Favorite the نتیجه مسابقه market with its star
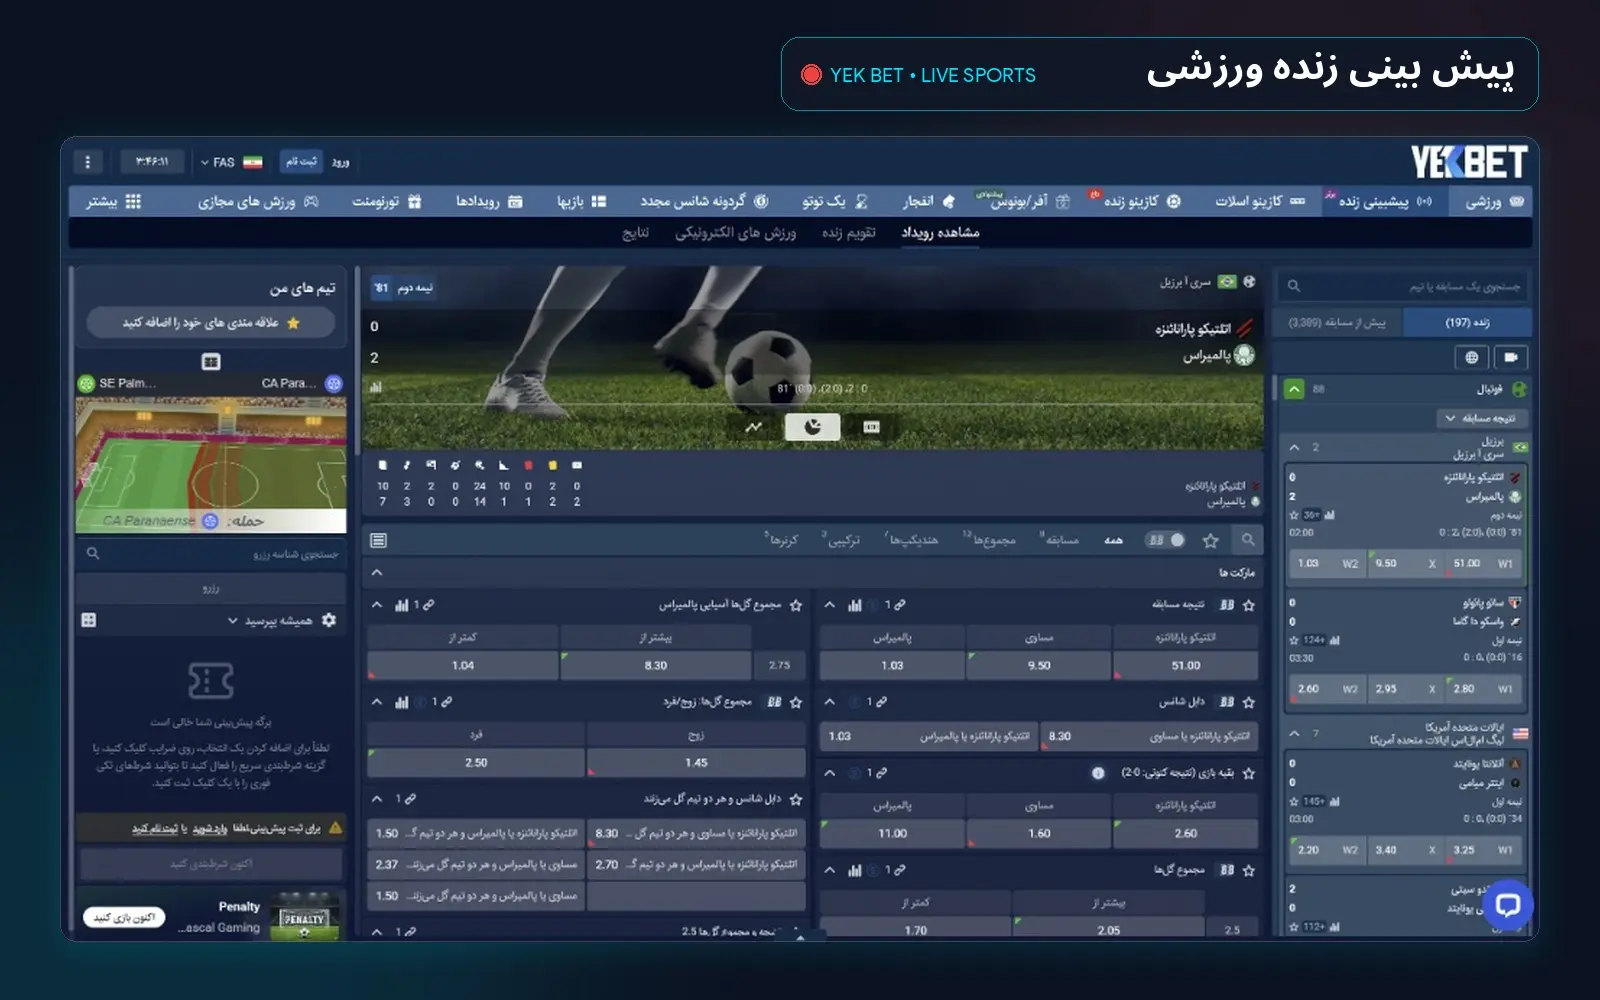Screen dimensions: 1600x1000 pyautogui.click(x=1248, y=605)
